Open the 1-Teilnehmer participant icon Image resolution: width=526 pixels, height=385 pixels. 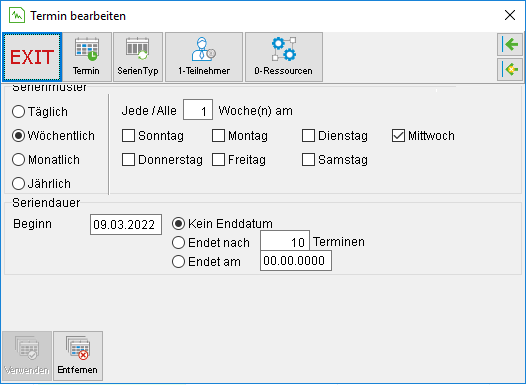[x=204, y=57]
